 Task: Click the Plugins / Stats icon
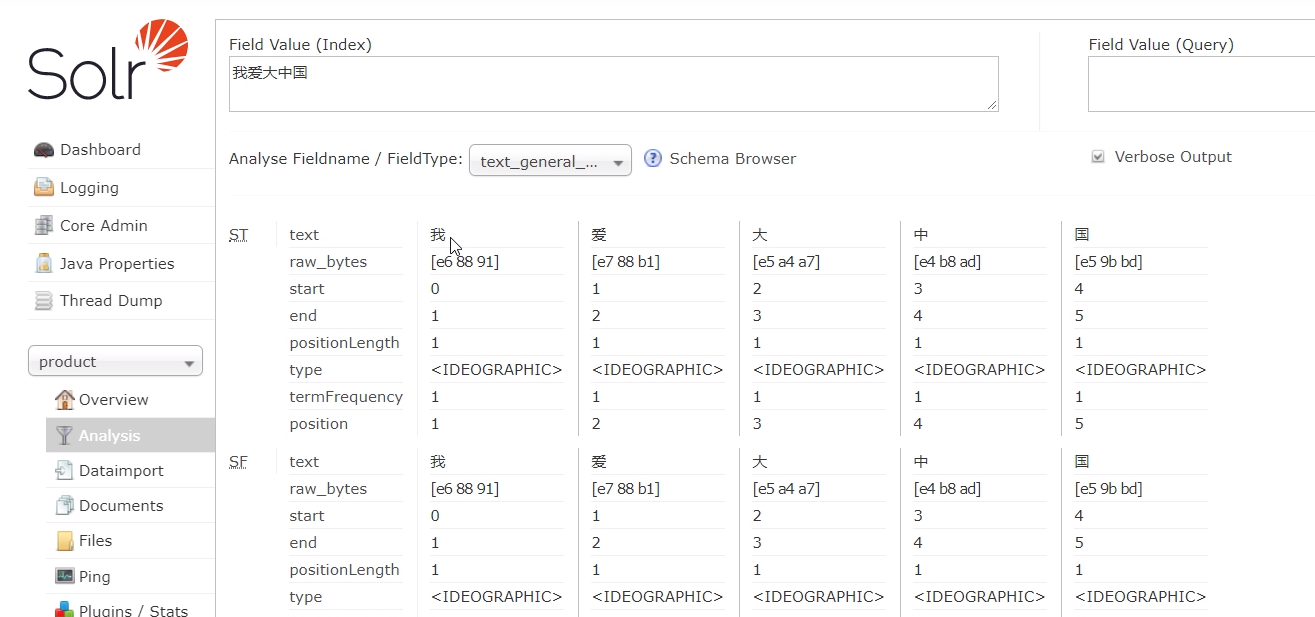[x=65, y=609]
